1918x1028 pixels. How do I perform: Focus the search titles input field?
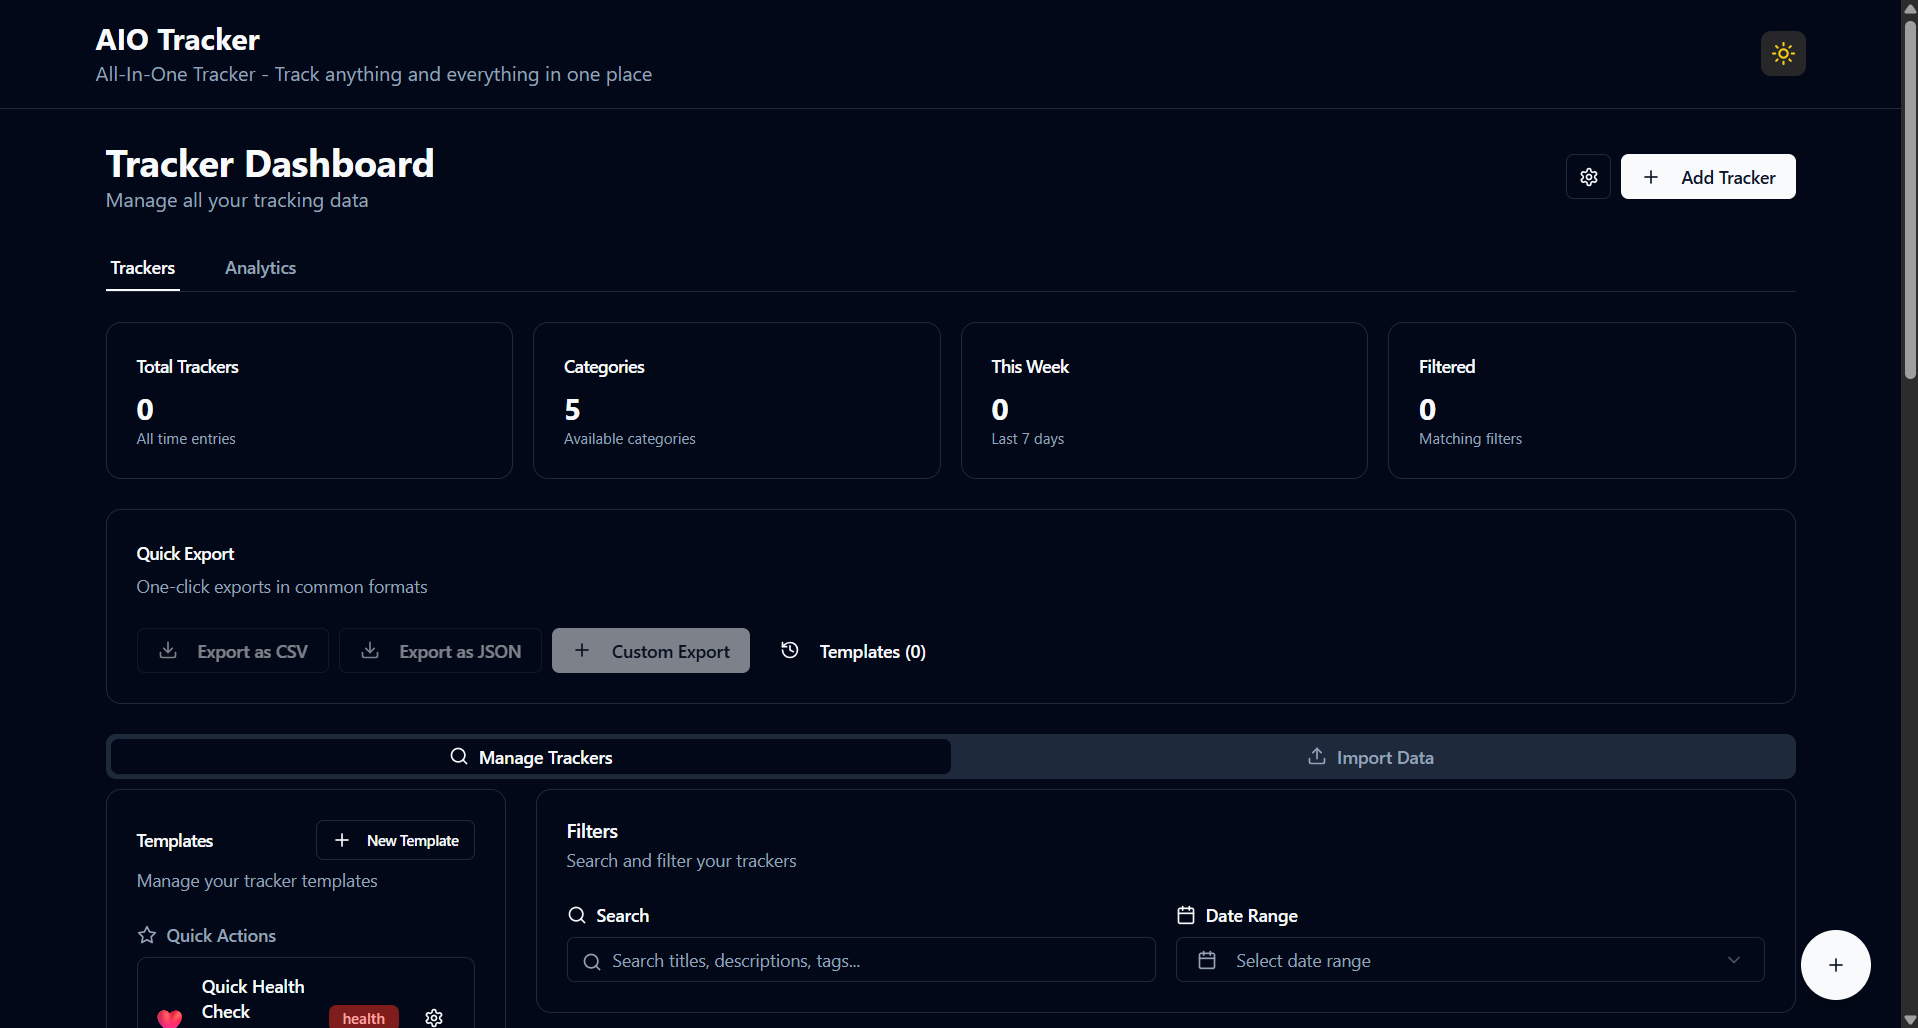861,960
